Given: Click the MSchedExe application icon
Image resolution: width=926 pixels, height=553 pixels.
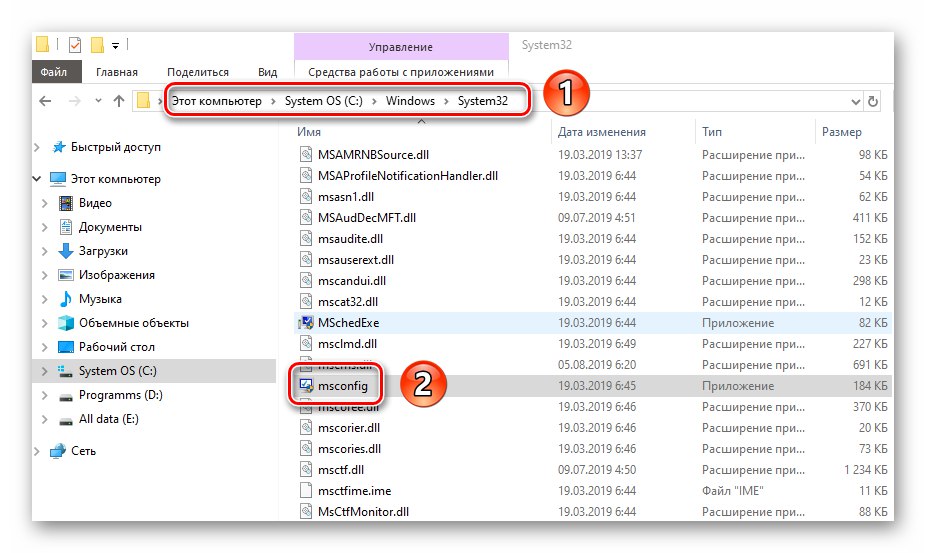Looking at the screenshot, I should pyautogui.click(x=306, y=323).
